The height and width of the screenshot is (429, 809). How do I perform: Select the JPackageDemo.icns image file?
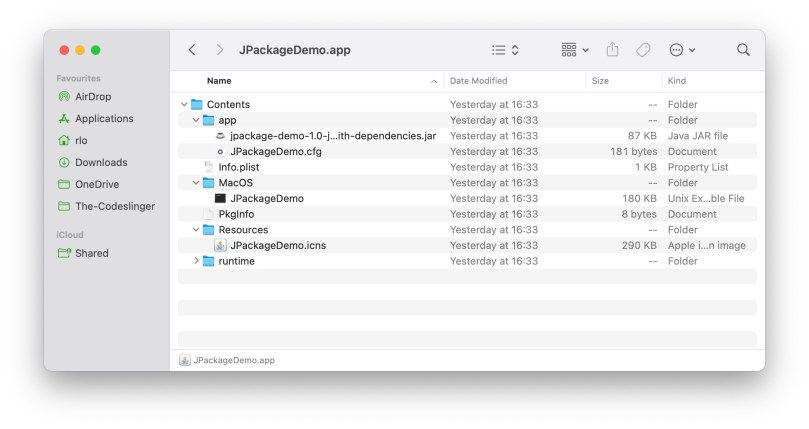point(277,245)
